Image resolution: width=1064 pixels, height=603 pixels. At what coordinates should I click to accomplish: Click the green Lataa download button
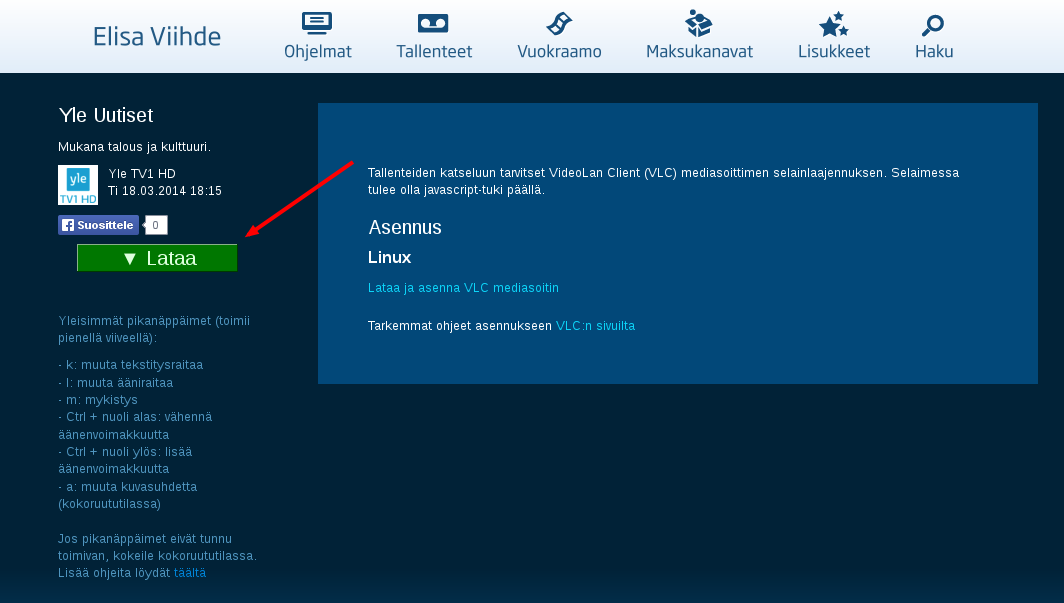(157, 258)
